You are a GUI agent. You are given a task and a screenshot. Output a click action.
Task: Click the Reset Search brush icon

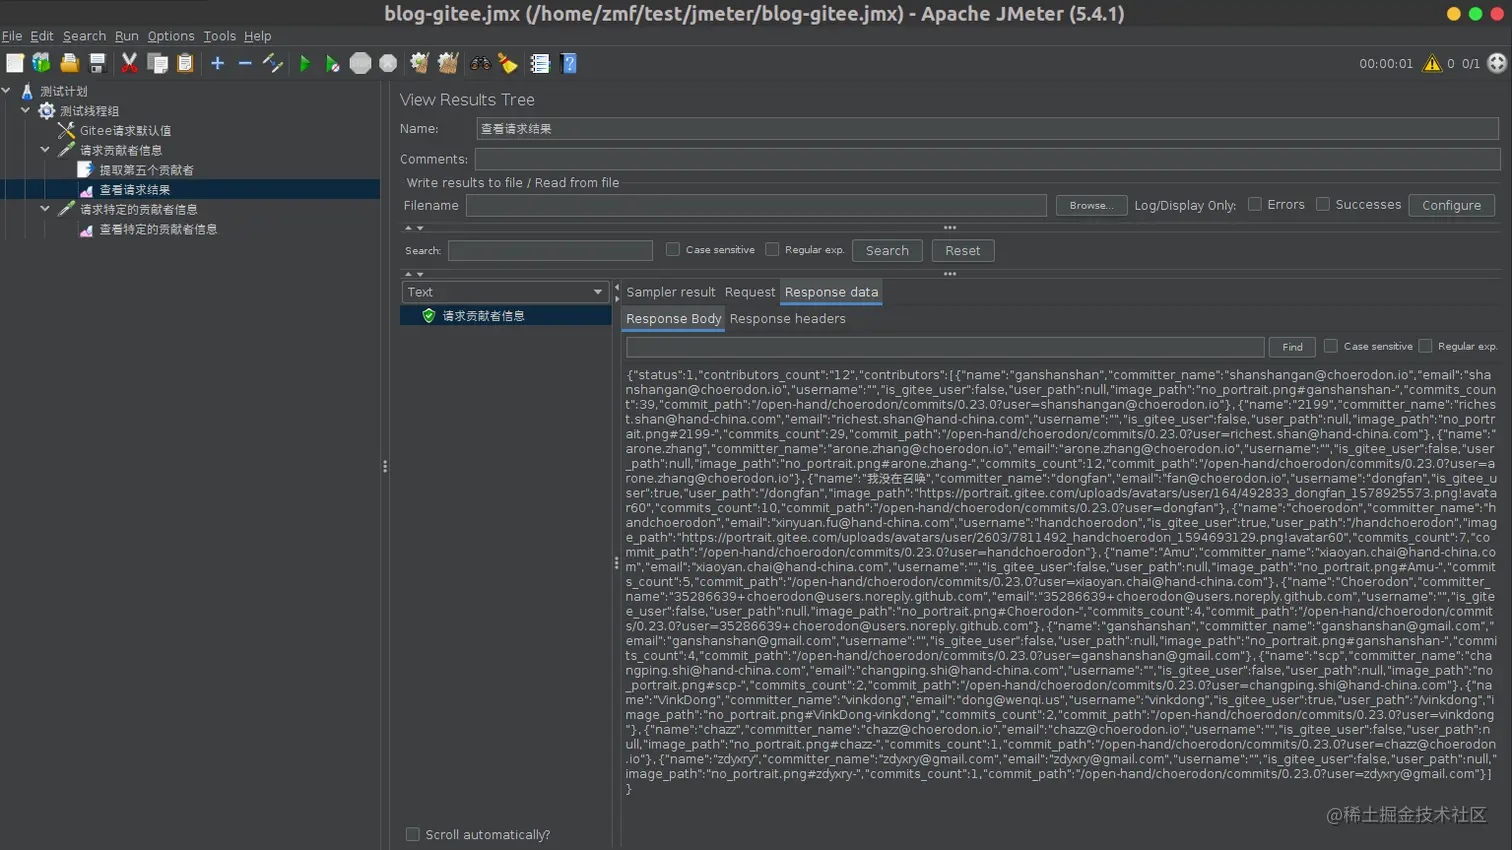(x=508, y=63)
